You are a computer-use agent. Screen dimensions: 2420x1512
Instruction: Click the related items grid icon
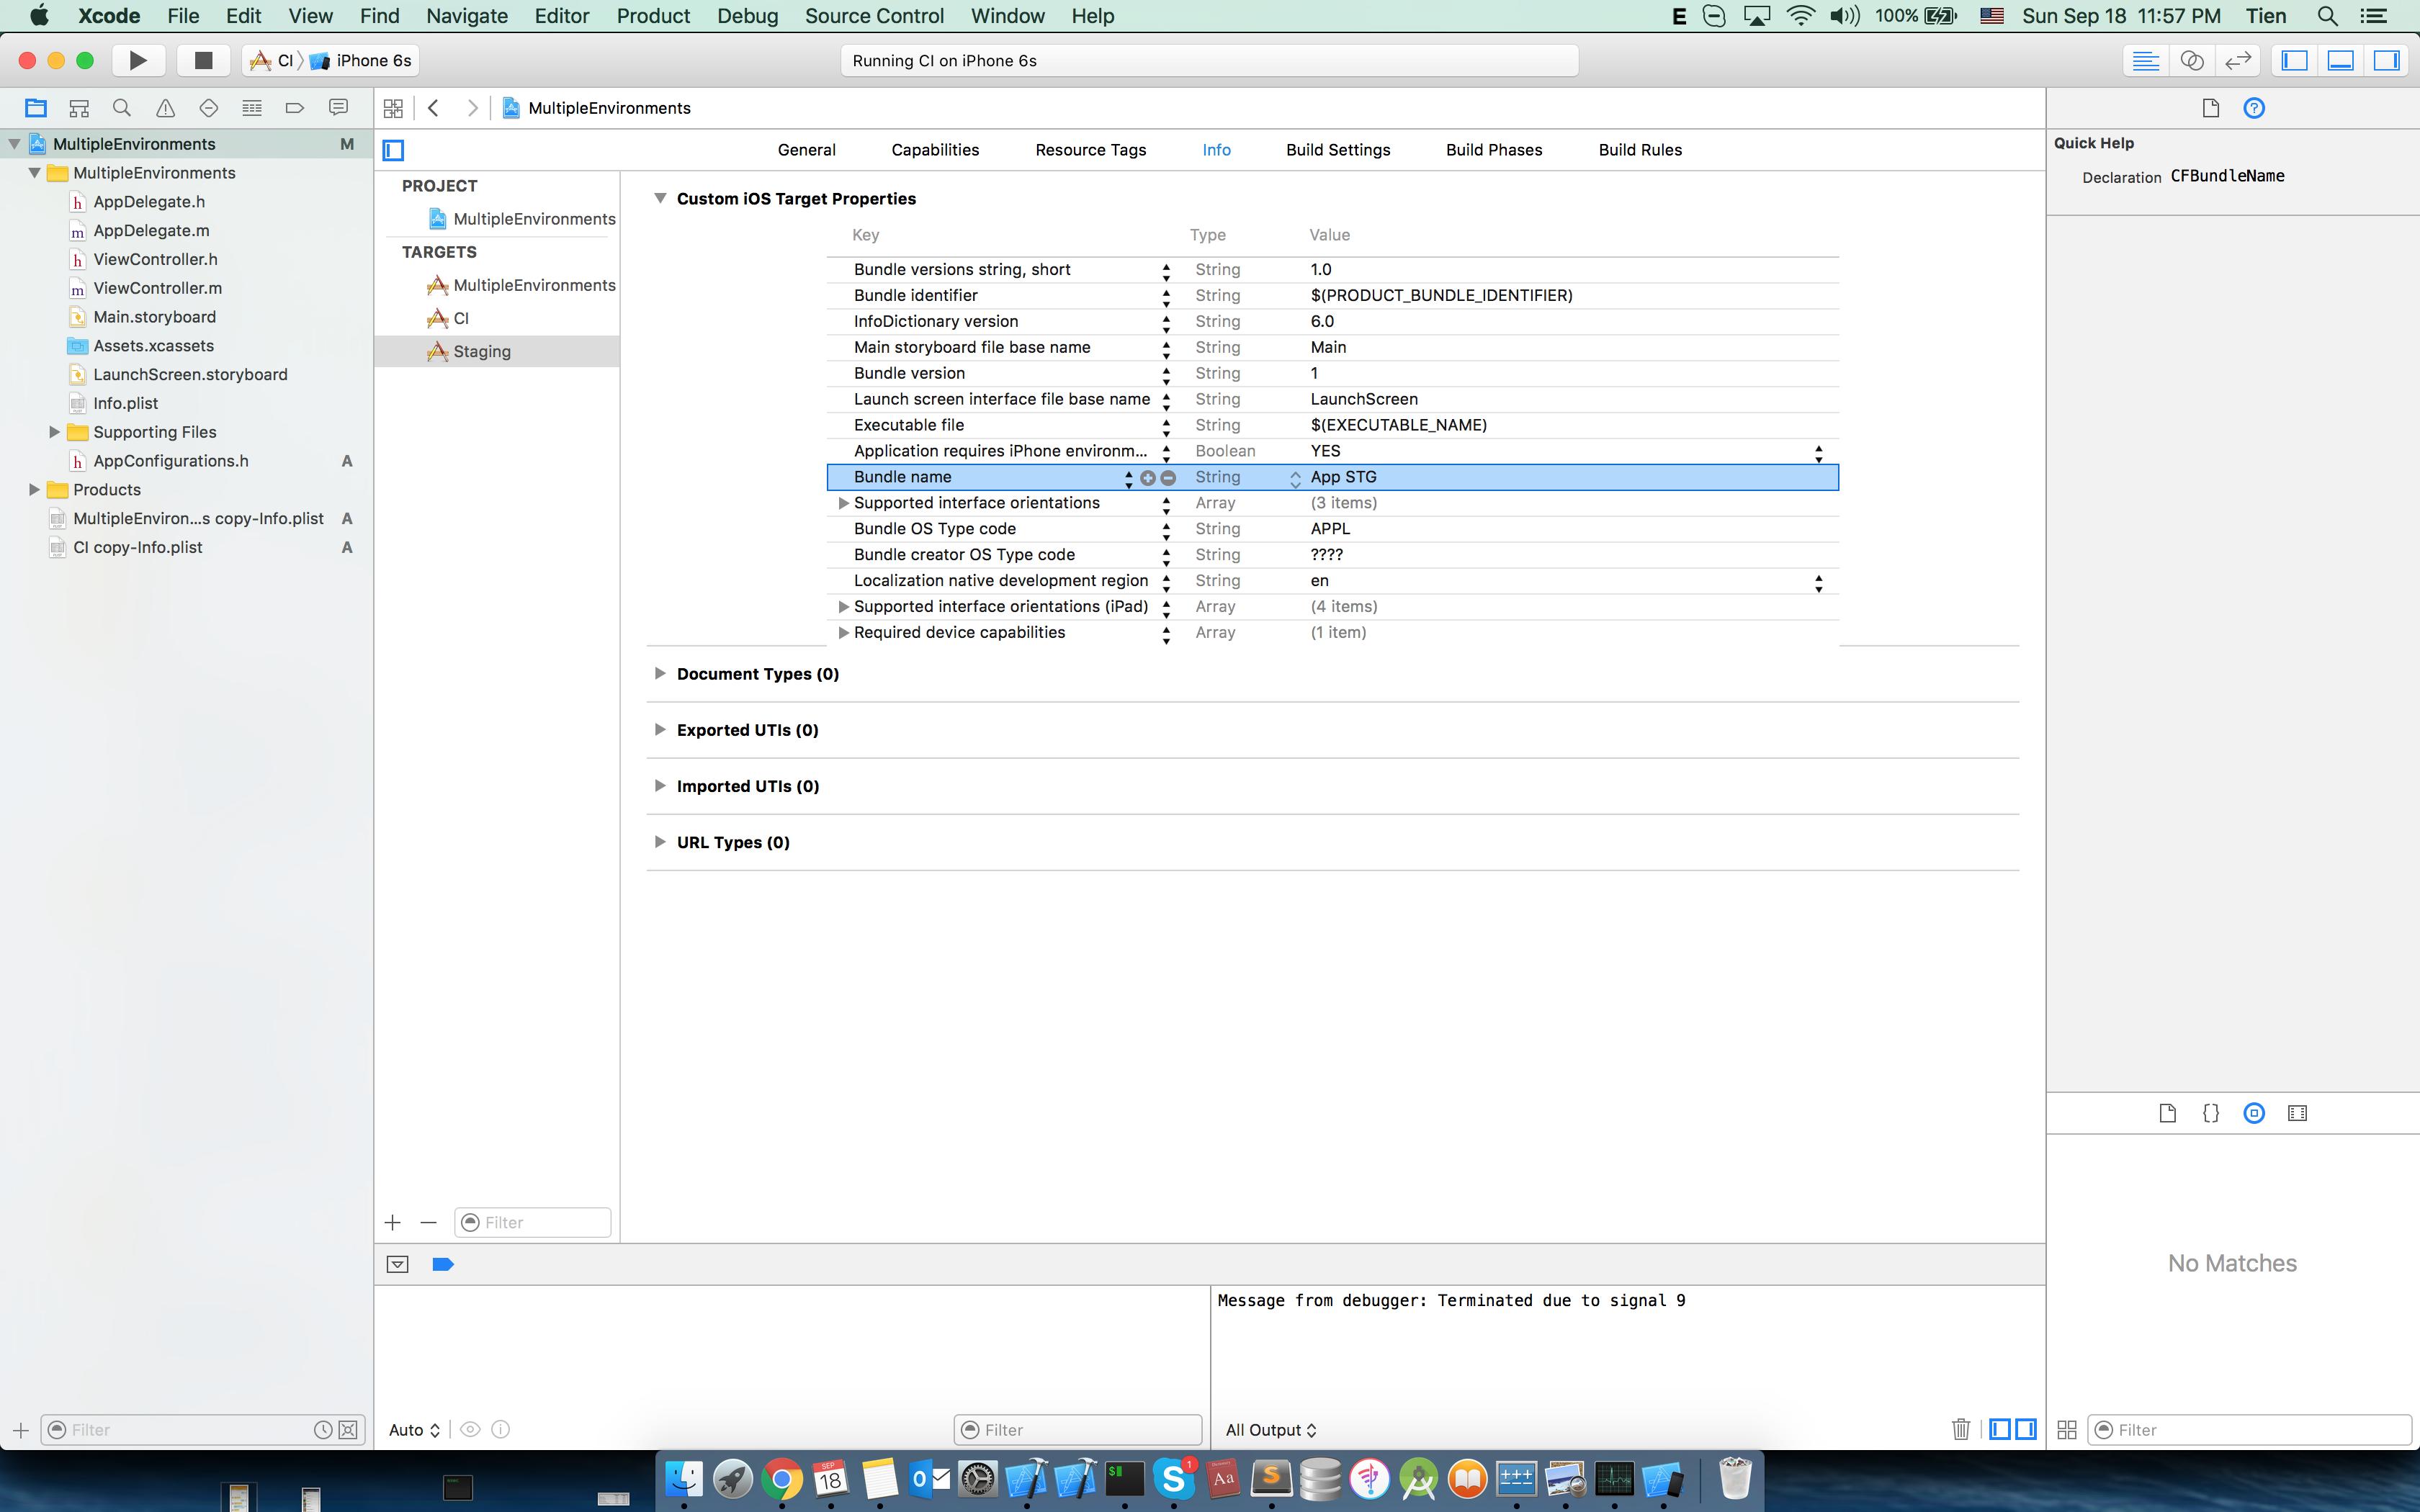(393, 108)
